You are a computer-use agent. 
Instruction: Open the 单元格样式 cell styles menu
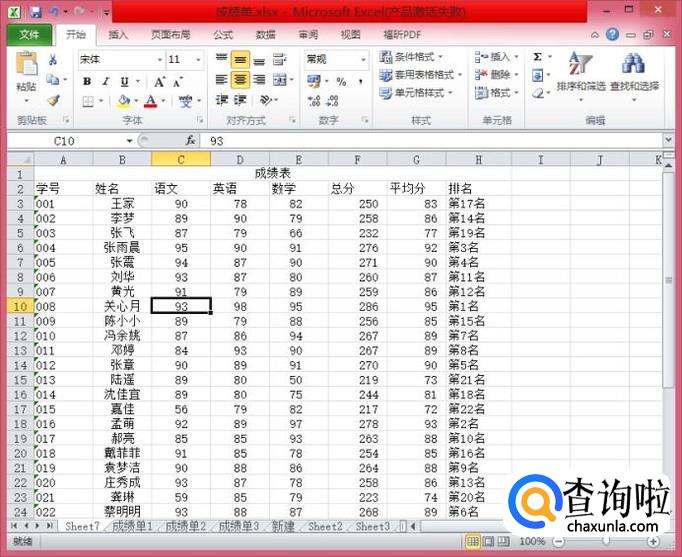[x=416, y=93]
